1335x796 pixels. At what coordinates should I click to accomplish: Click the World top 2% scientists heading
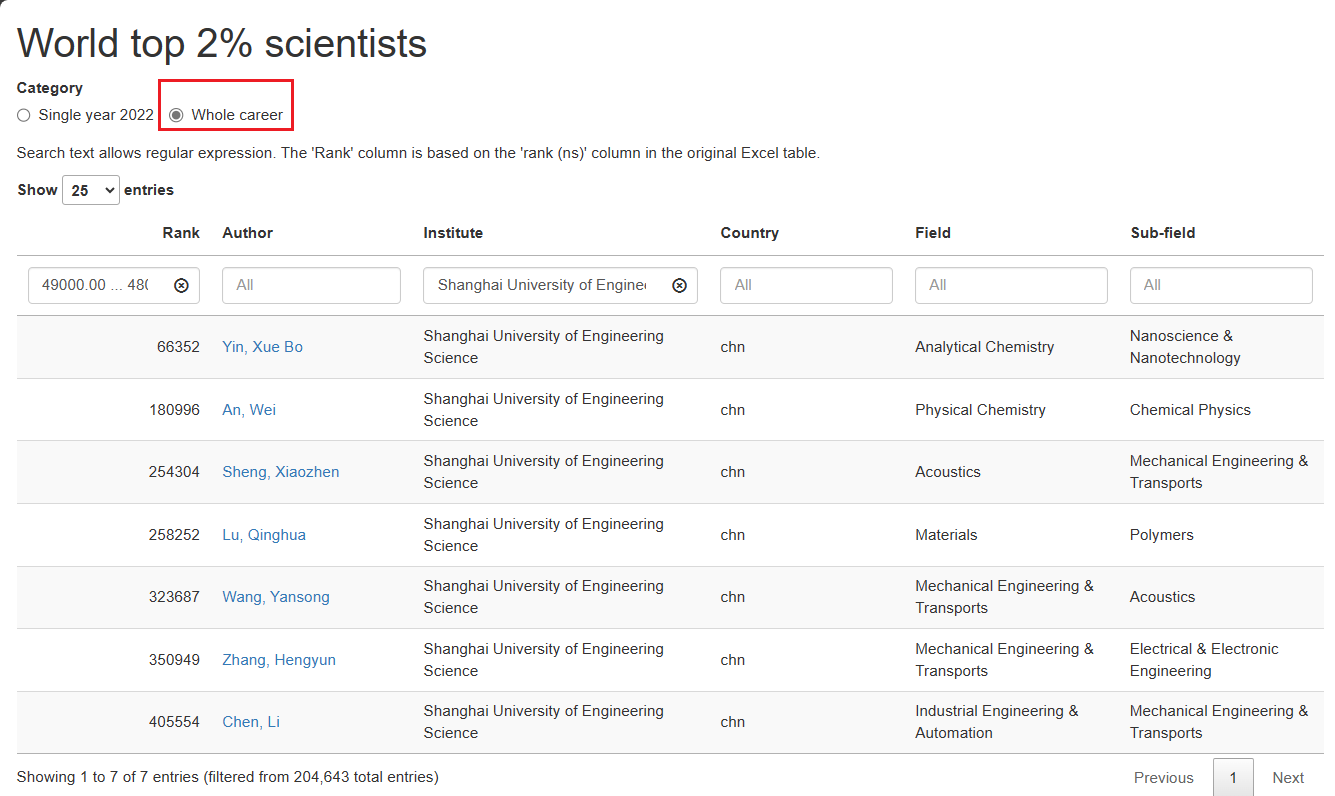coord(222,43)
